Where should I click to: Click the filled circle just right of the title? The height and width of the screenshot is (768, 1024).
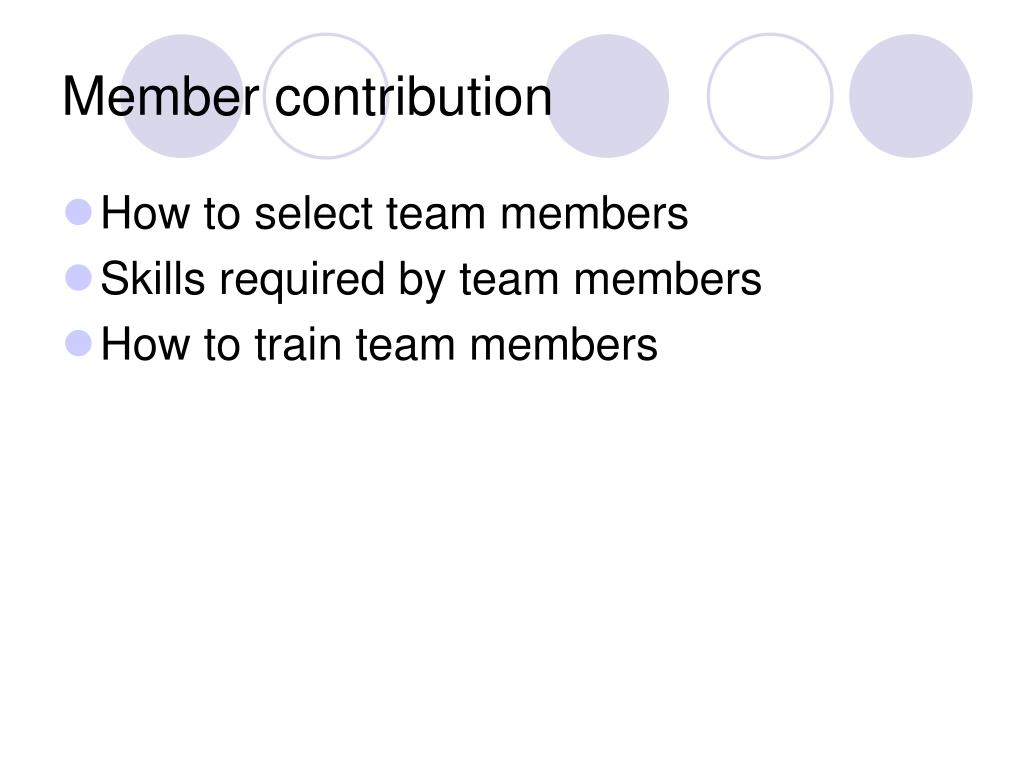607,96
